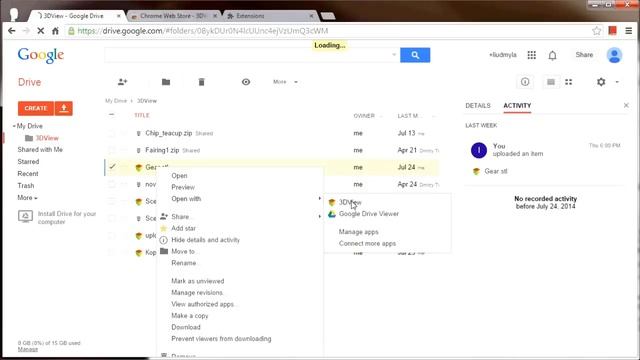Click the Install Drive computer icon
Image resolution: width=640 pixels, height=360 pixels.
[x=25, y=216]
